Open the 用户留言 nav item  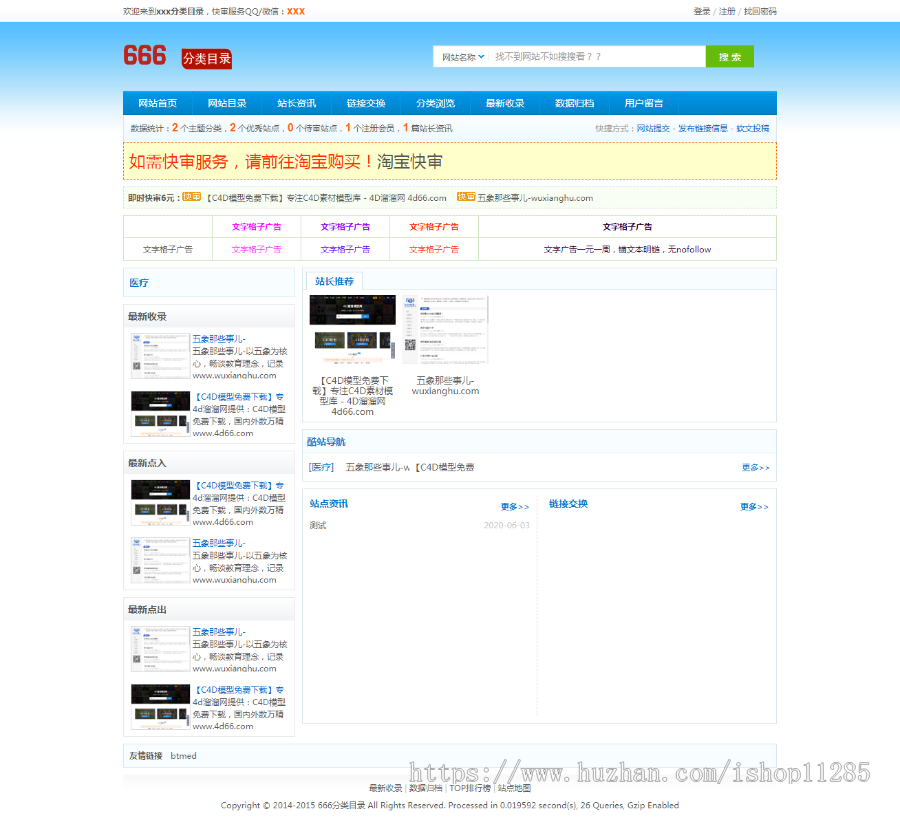point(643,103)
